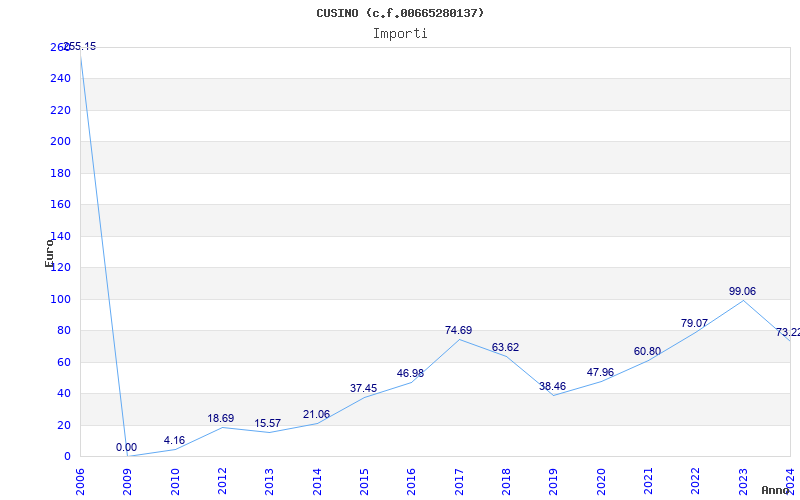800x500 pixels.
Task: Click the 40 y-axis tick label
Action: click(x=63, y=394)
